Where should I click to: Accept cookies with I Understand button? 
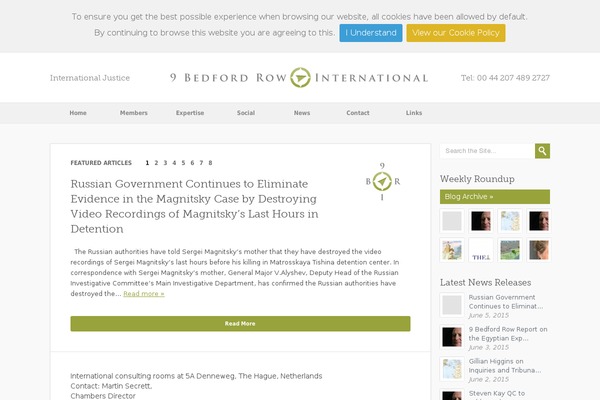coord(371,33)
